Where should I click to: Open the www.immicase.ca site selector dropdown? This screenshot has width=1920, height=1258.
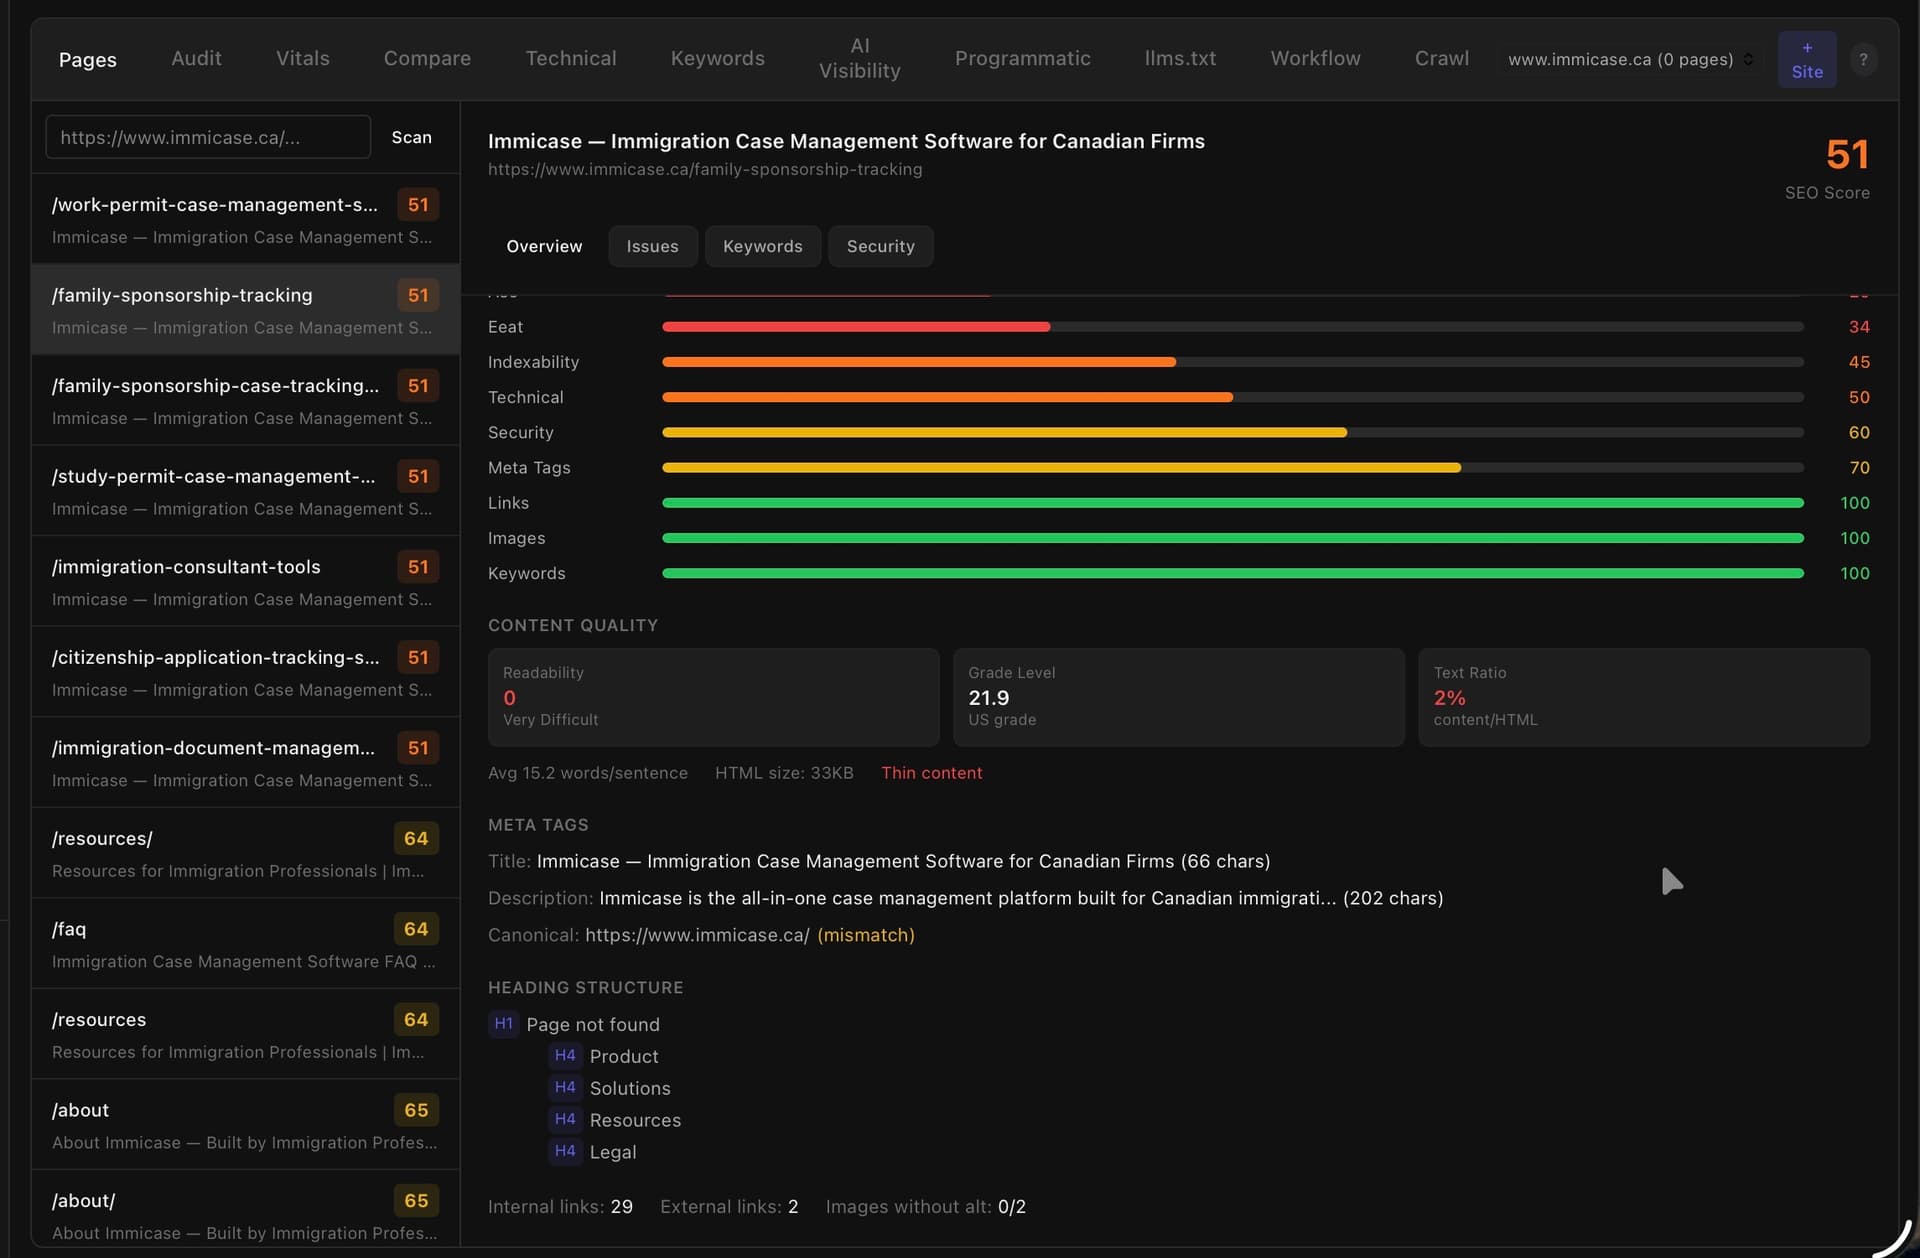[1630, 59]
